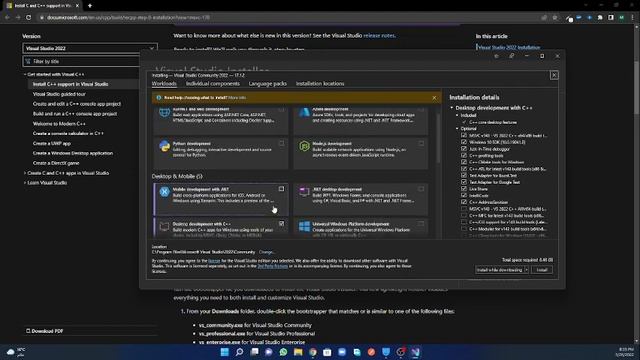Switch to the Language packs tab

pos(268,84)
